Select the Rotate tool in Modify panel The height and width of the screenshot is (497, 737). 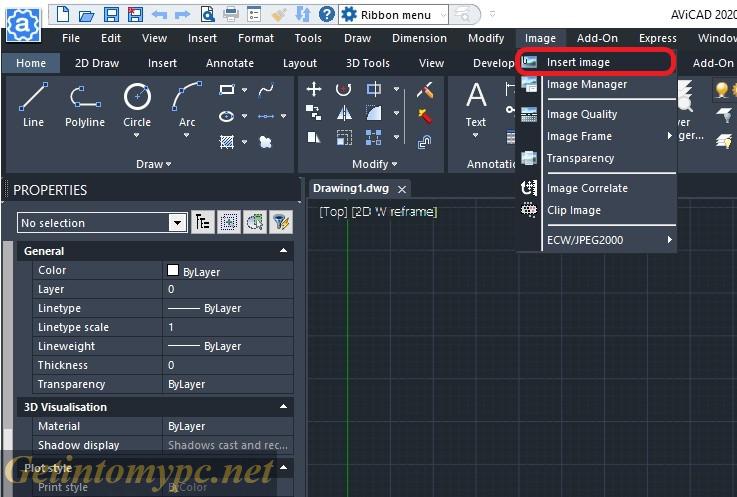pyautogui.click(x=344, y=89)
